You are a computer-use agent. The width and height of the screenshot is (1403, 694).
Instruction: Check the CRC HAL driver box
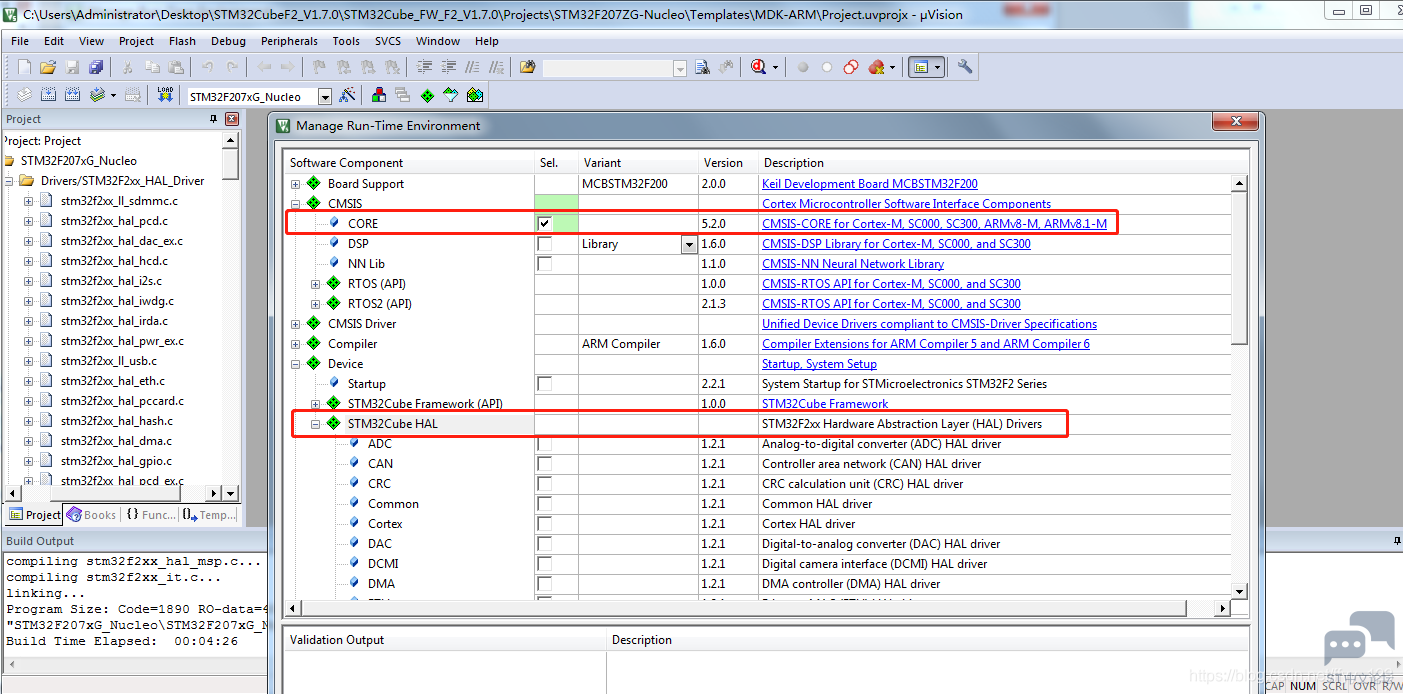tap(545, 484)
